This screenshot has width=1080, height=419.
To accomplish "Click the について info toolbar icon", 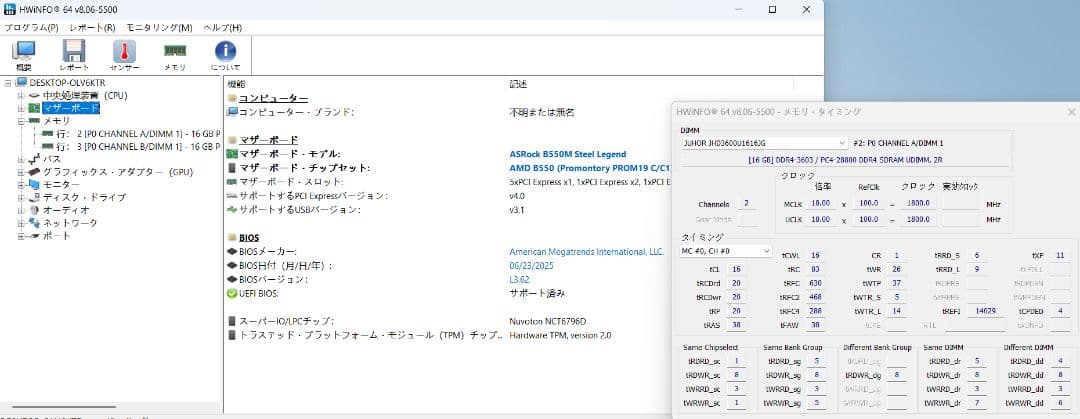I will click(225, 55).
